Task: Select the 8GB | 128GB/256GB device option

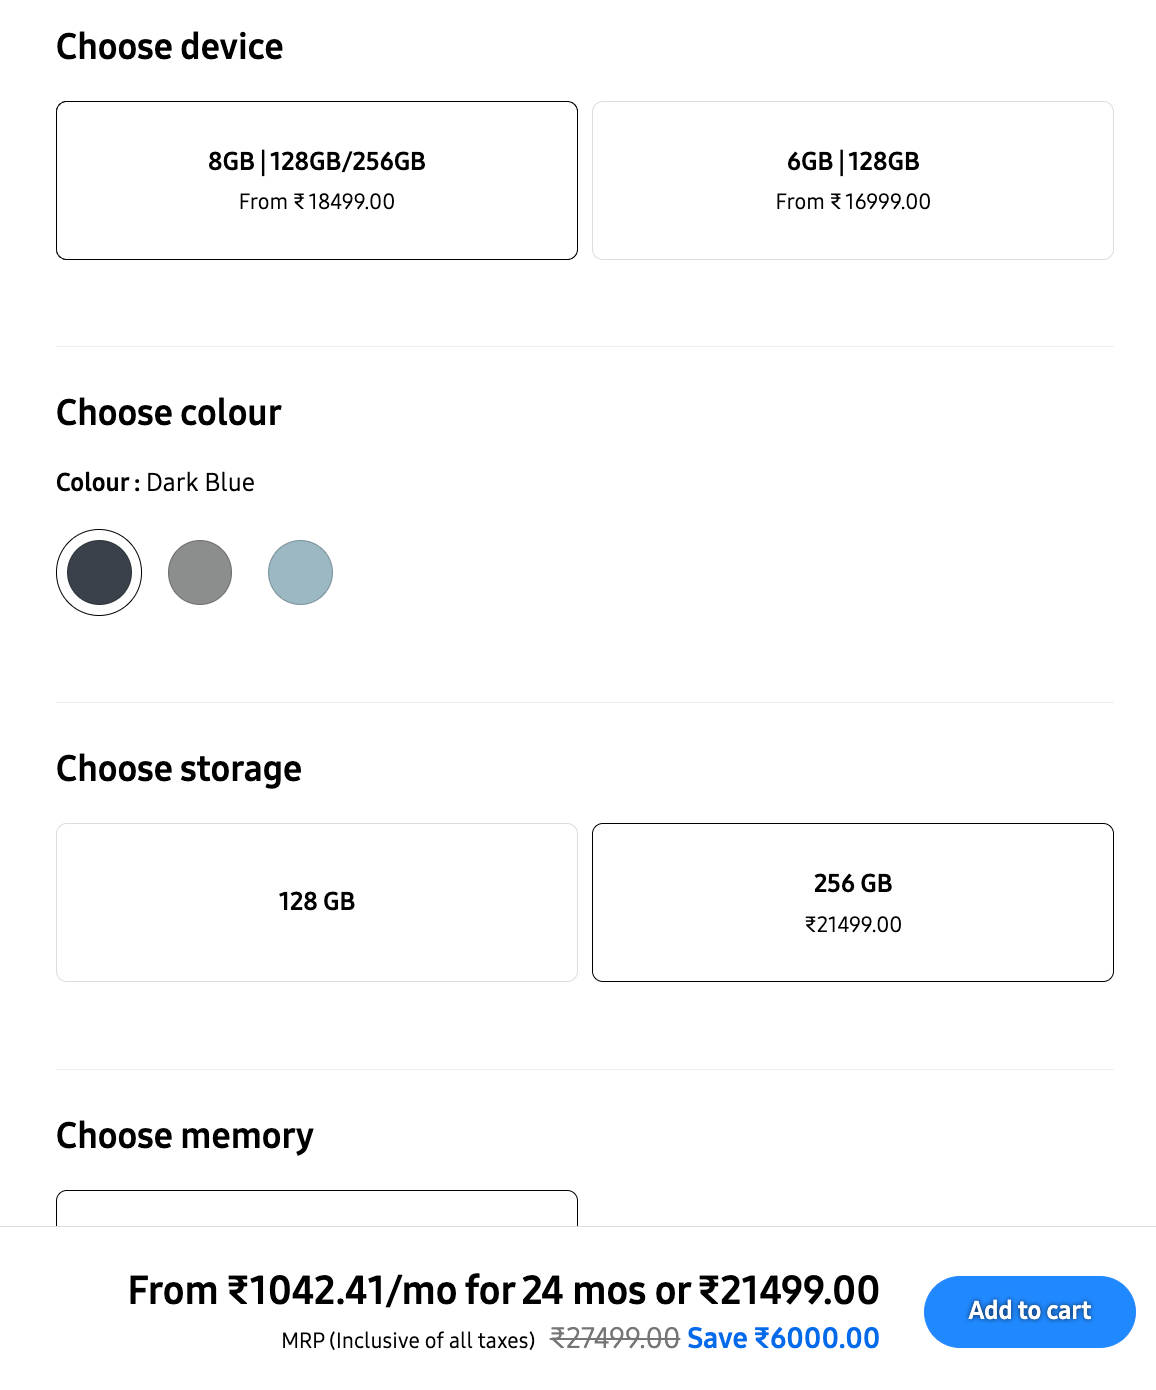Action: click(x=316, y=180)
